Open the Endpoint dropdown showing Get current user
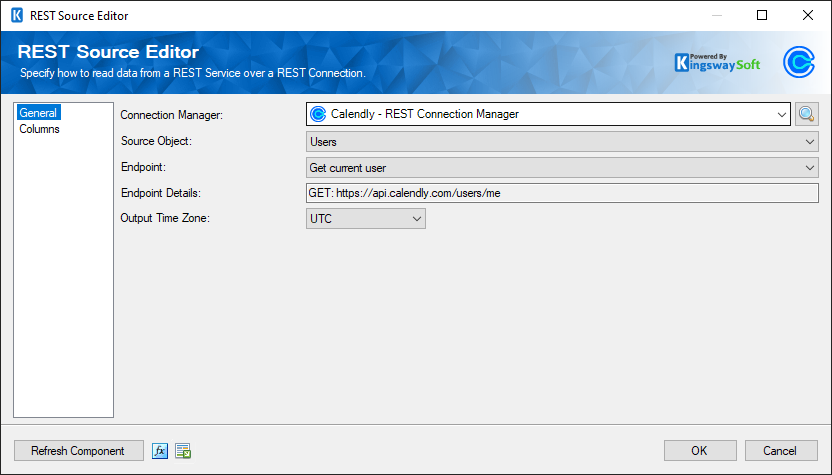 [562, 168]
